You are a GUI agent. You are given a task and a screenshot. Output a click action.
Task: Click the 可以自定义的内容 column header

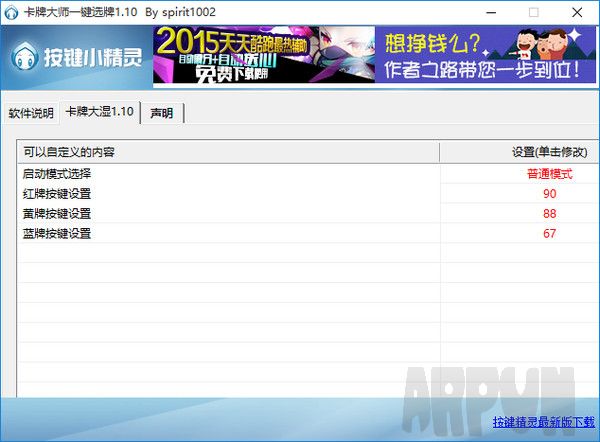[x=228, y=152]
